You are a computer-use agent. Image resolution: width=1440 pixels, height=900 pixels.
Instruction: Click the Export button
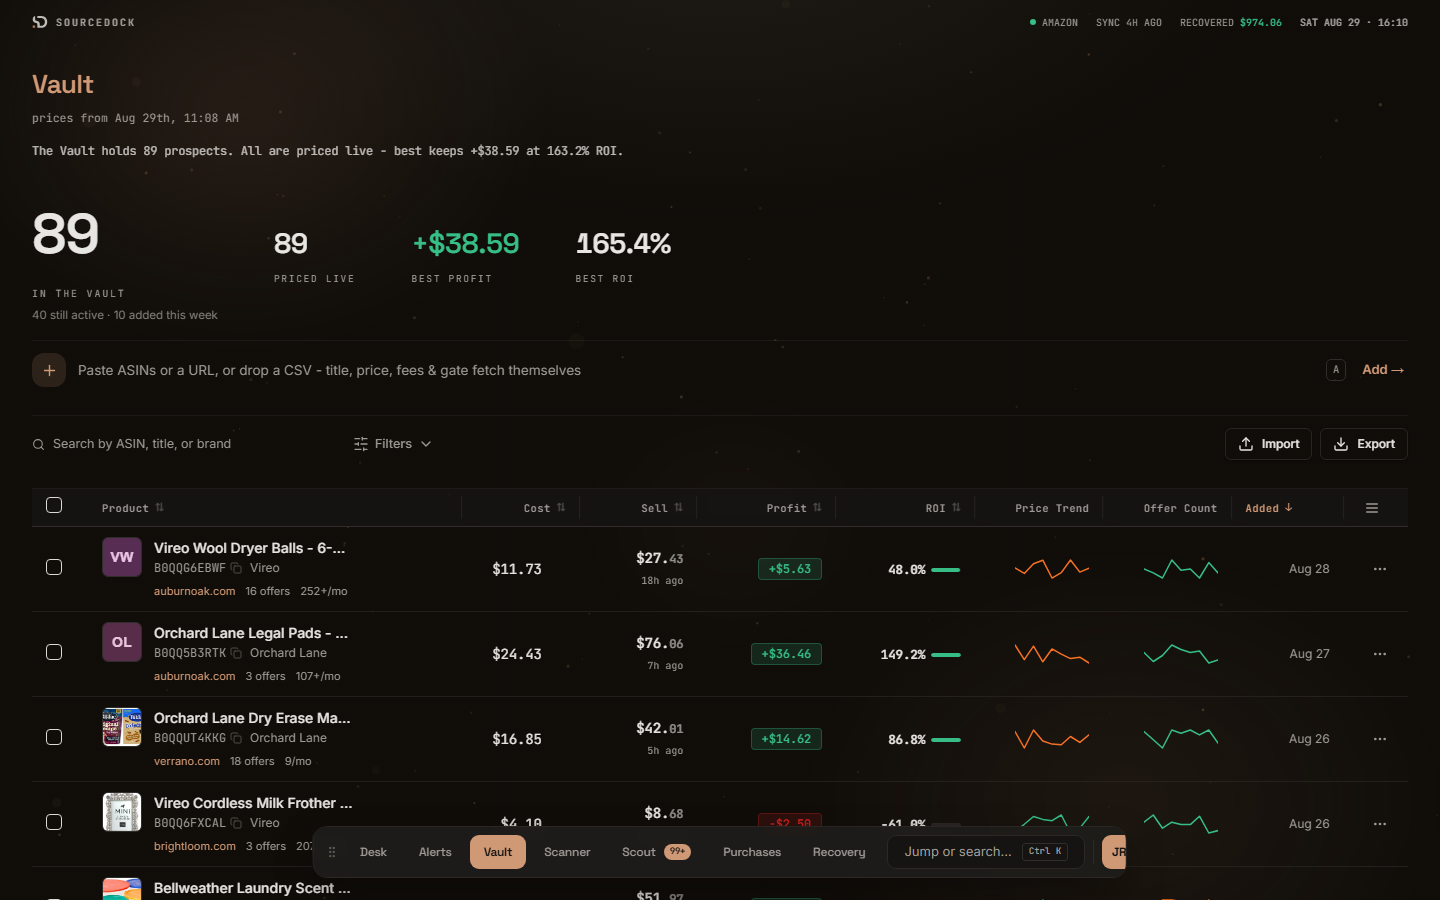tap(1364, 444)
